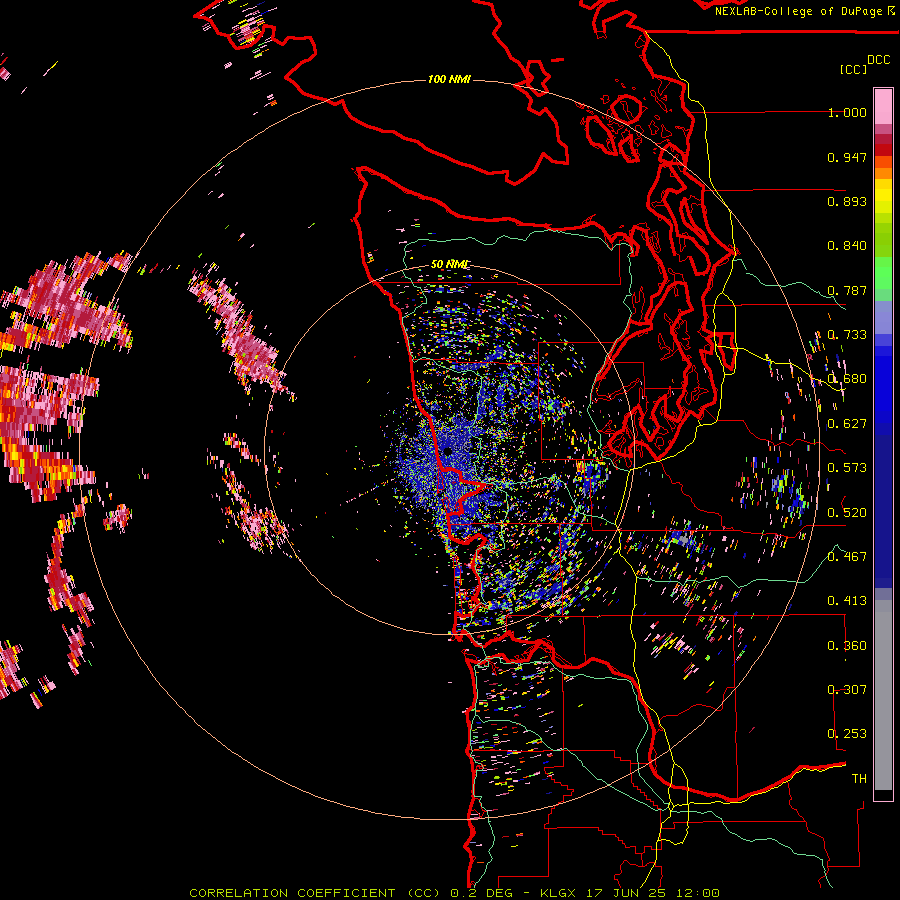Pick the yellow segment of color scale

point(883,197)
